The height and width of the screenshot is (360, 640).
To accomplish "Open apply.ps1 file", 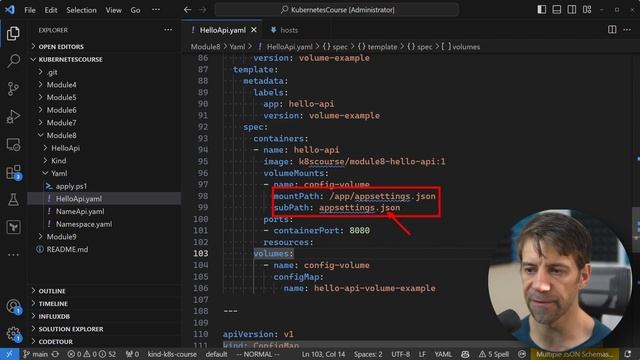I will click(104, 186).
